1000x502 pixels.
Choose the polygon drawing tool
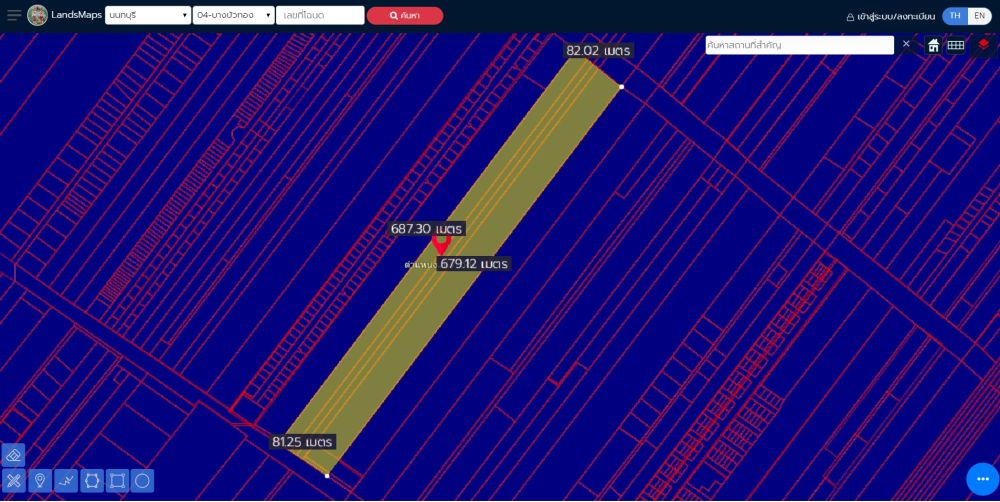[91, 481]
